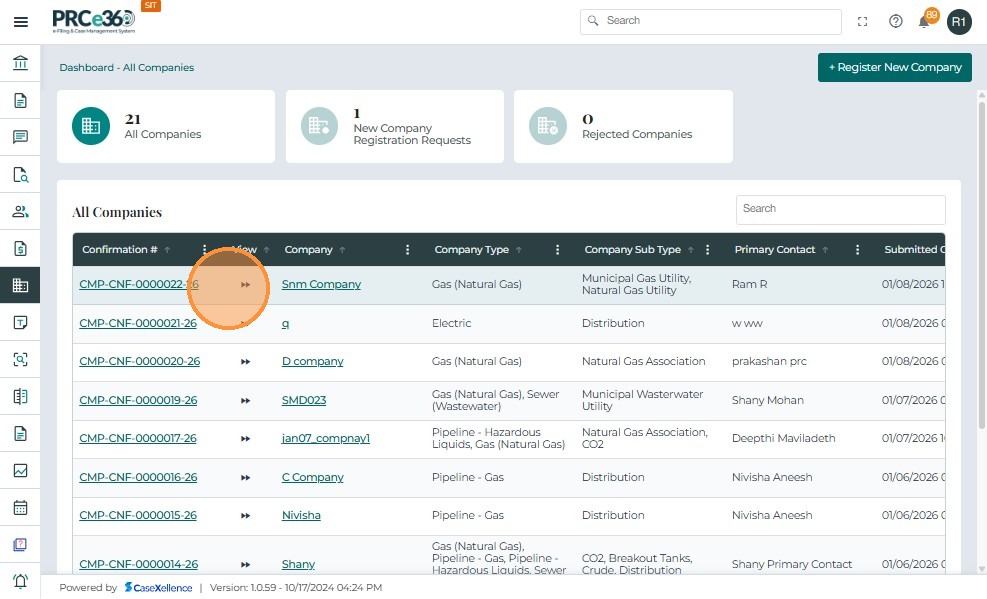Click the fullscreen icon in the header
This screenshot has height=599, width=987.
pos(863,21)
